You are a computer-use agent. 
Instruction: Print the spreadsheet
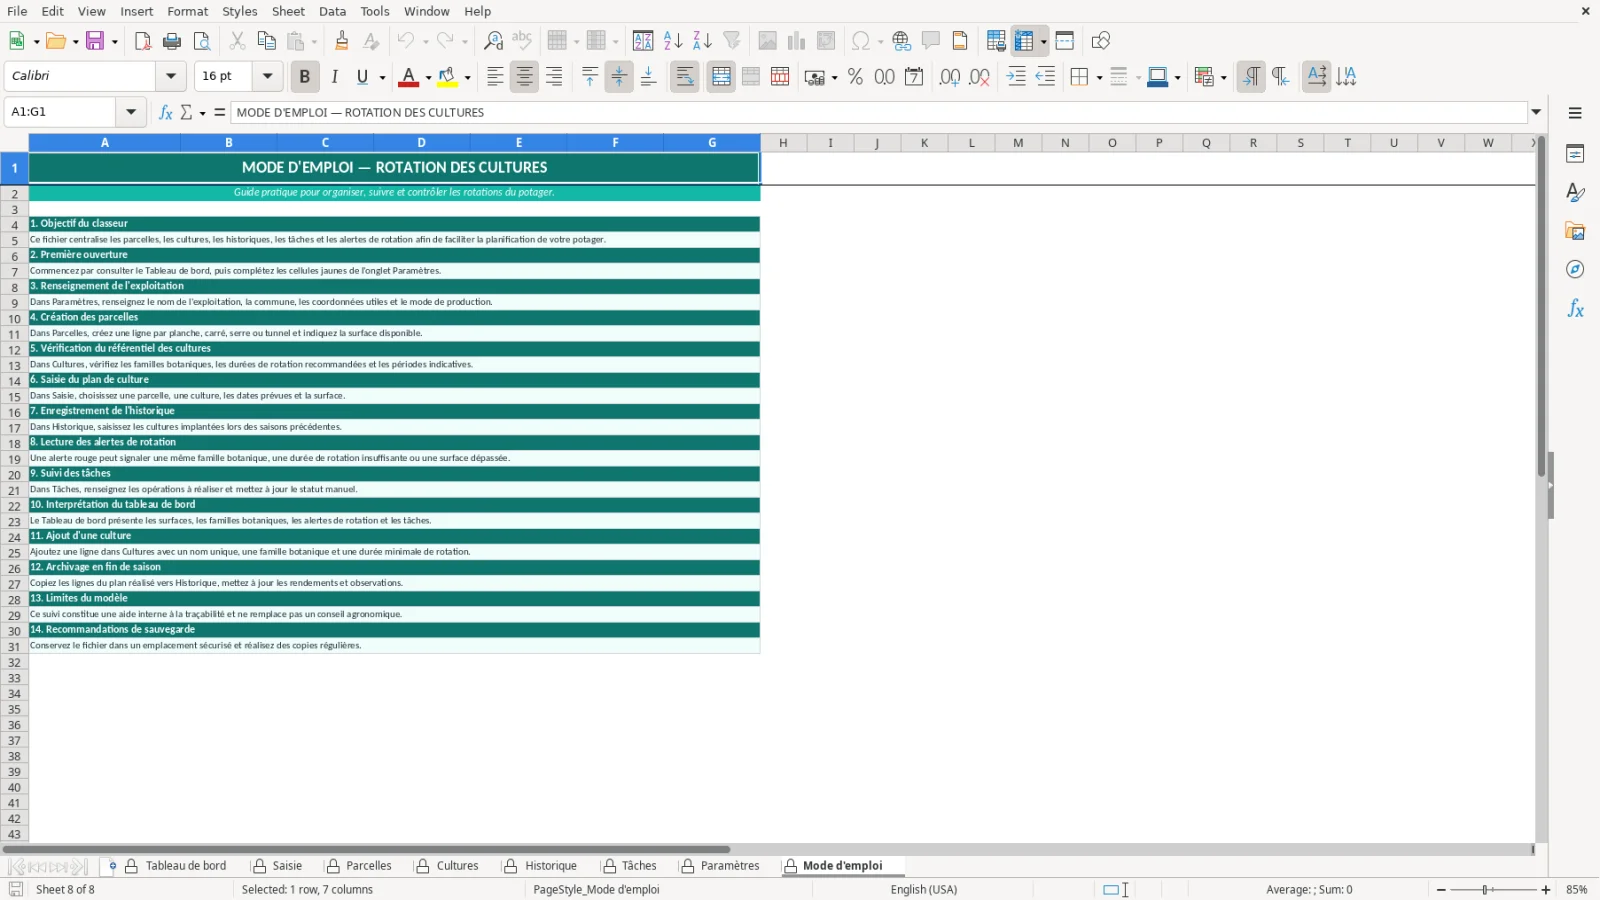click(172, 41)
